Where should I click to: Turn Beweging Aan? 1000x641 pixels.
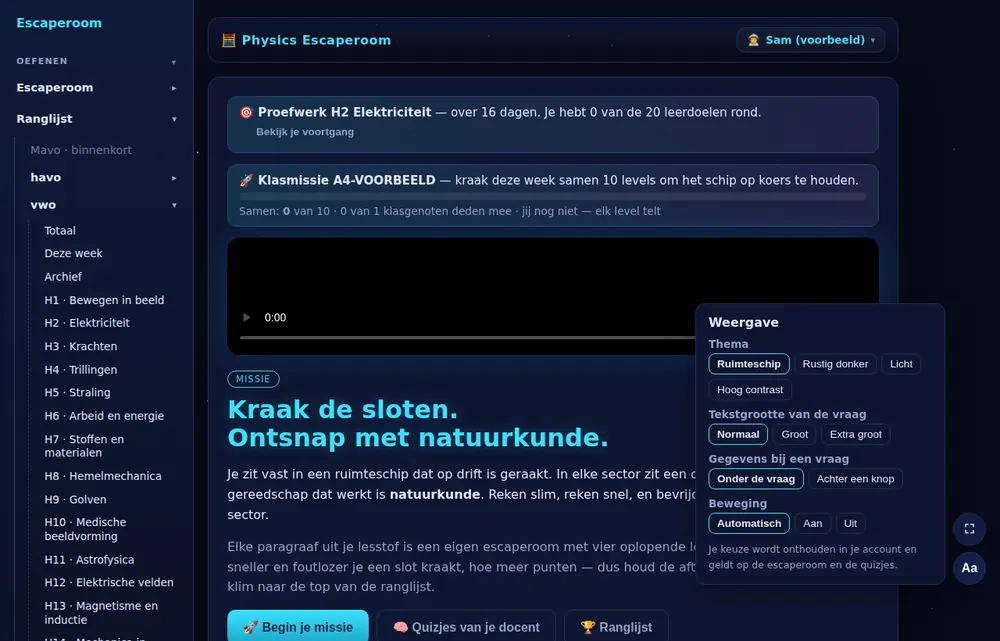click(812, 524)
